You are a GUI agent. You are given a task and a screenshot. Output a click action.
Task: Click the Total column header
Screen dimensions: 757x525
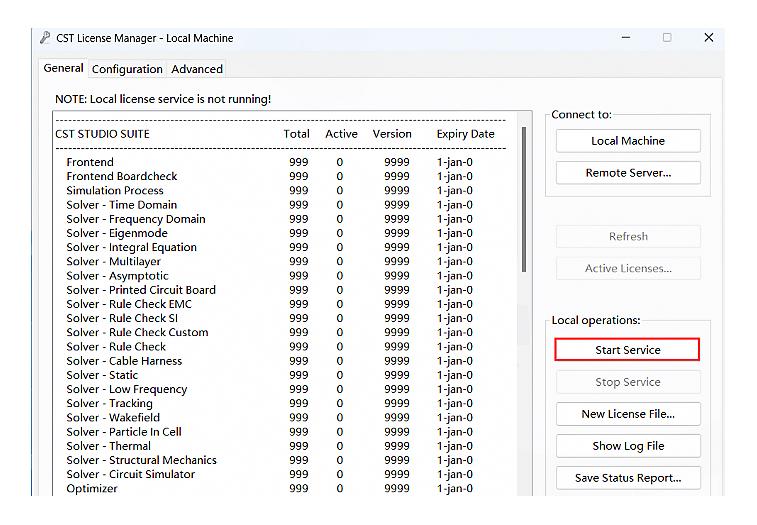296,134
